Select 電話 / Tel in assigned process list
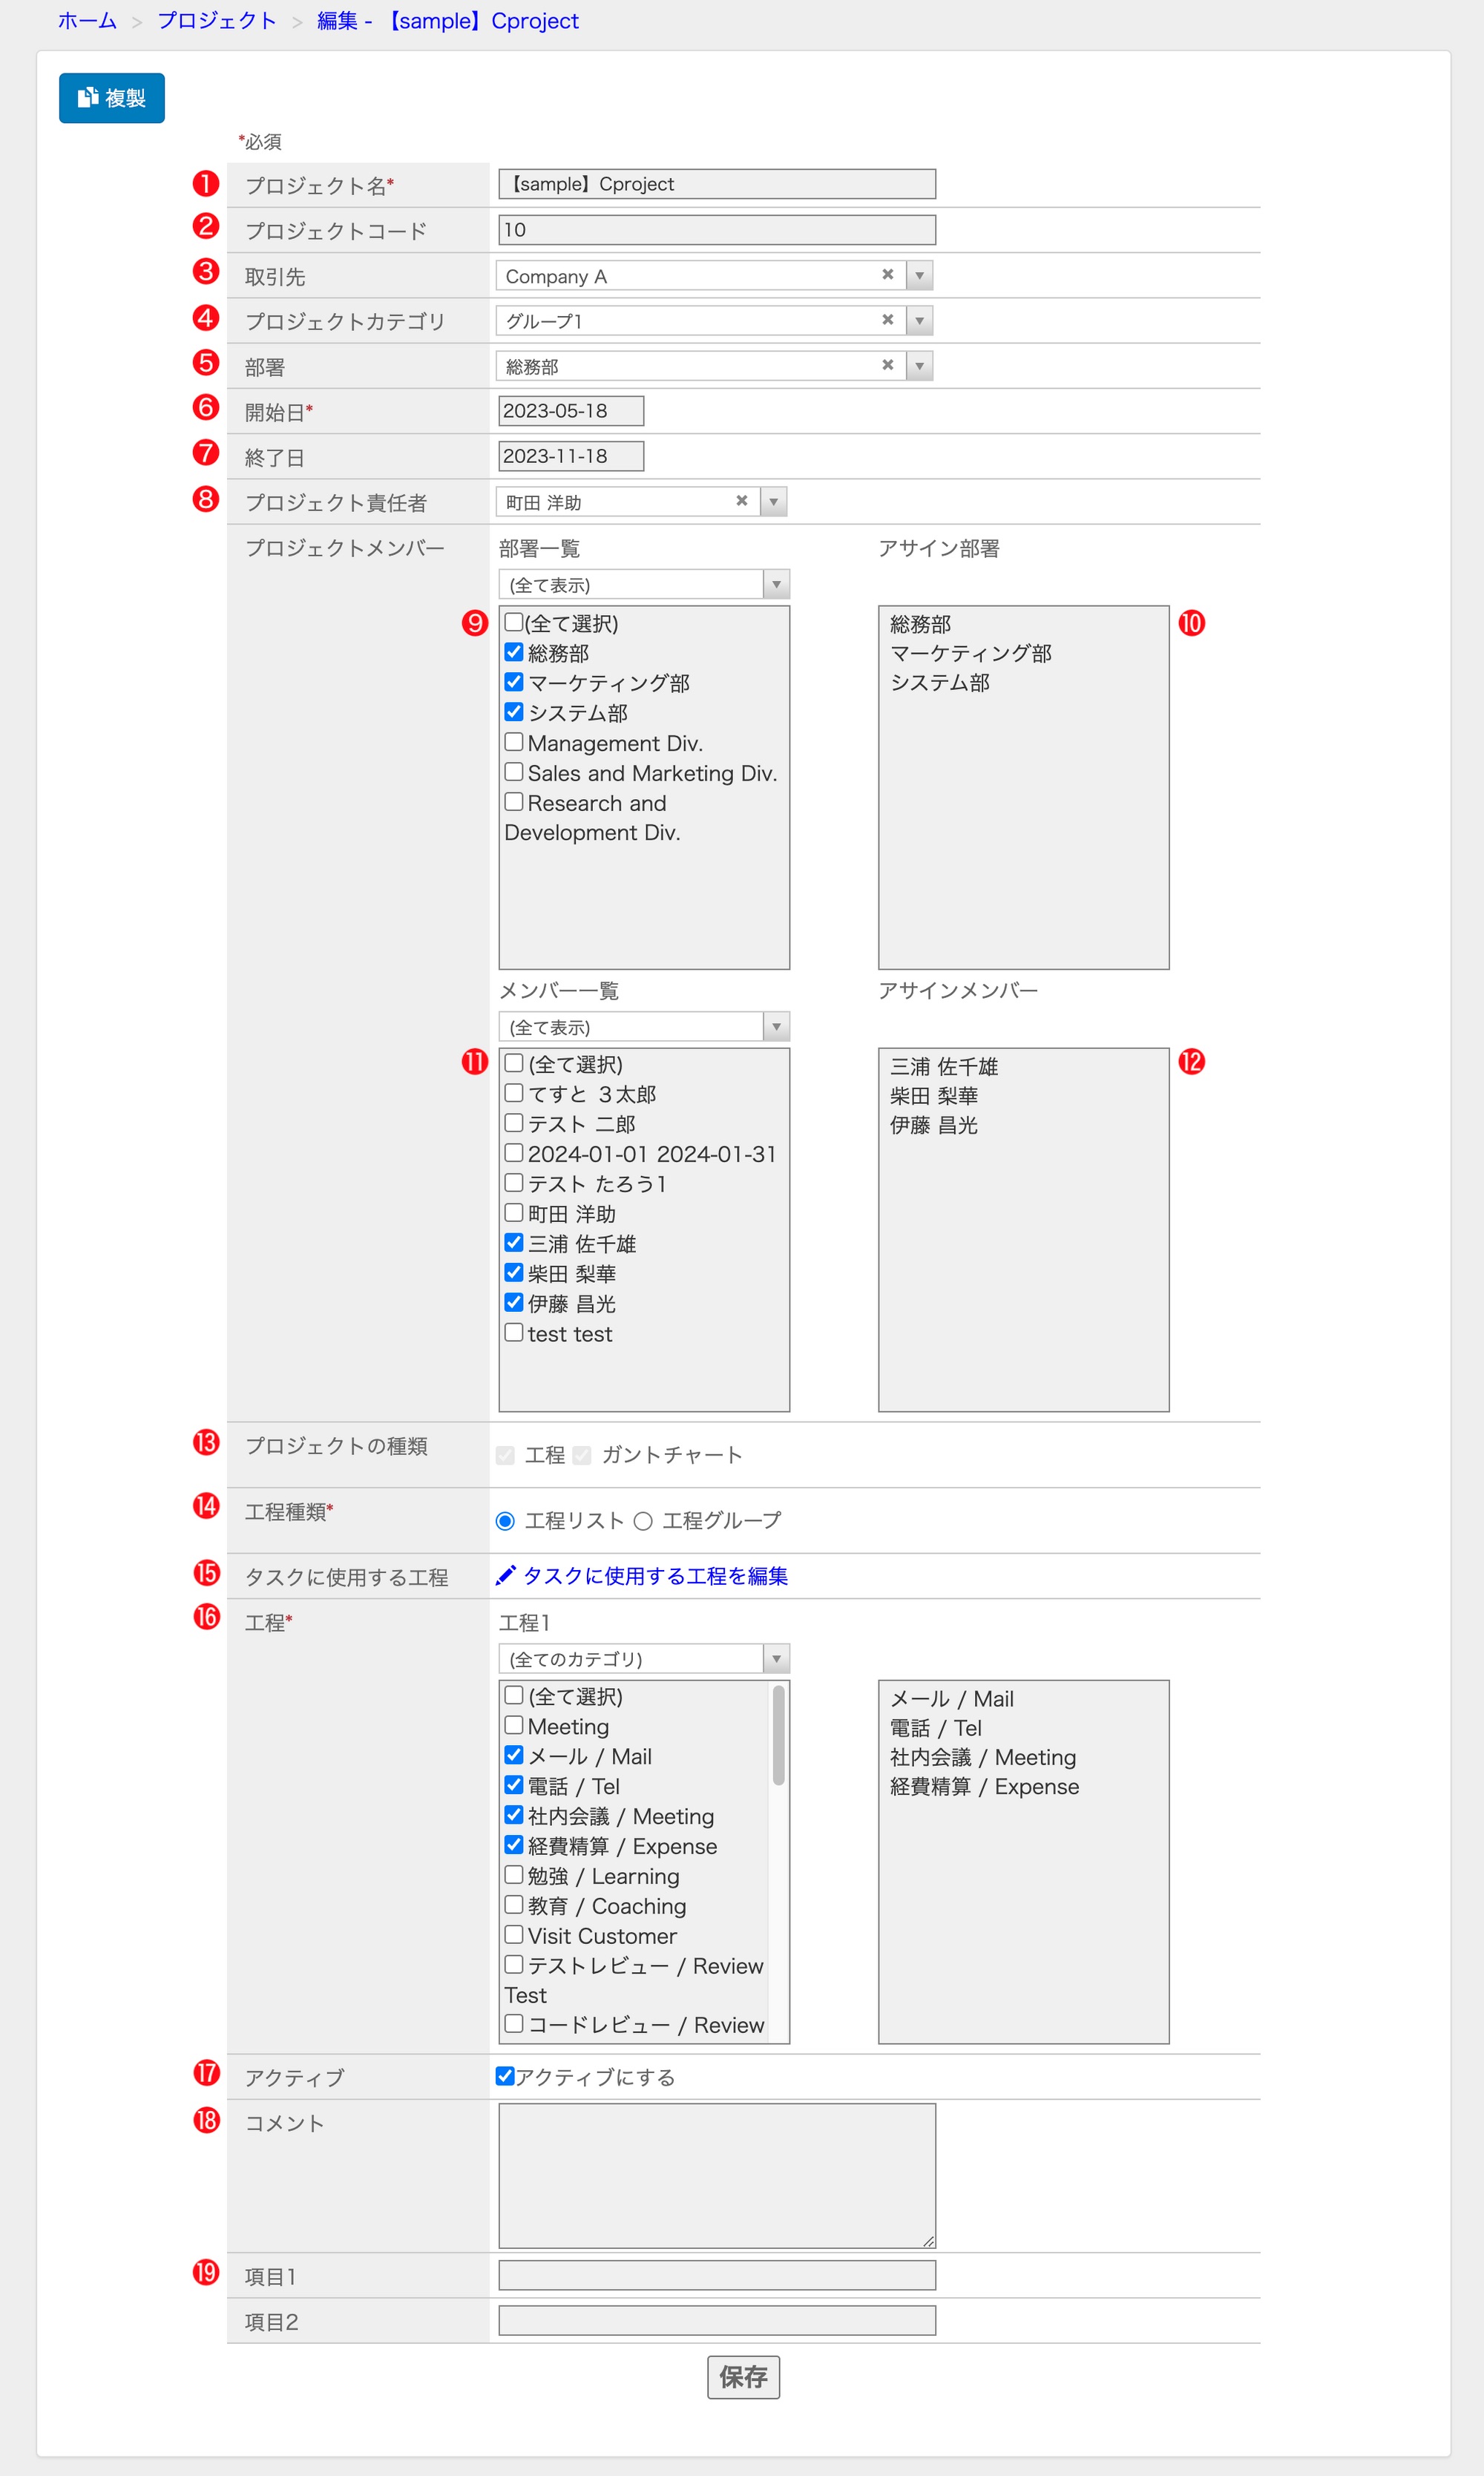Viewport: 1484px width, 2476px height. (x=935, y=1728)
